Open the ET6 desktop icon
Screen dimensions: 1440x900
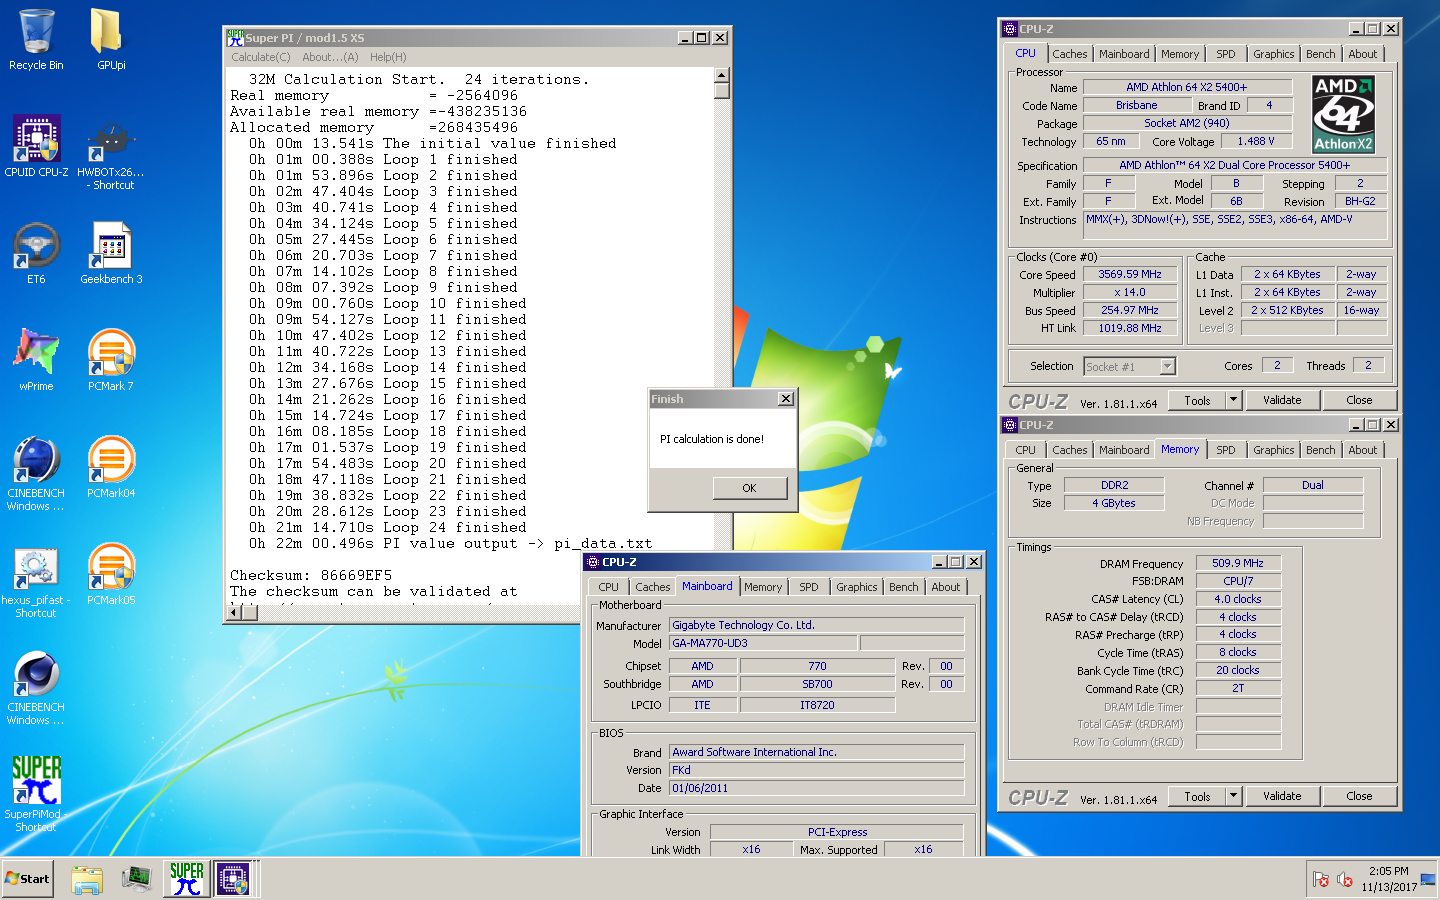[x=36, y=253]
